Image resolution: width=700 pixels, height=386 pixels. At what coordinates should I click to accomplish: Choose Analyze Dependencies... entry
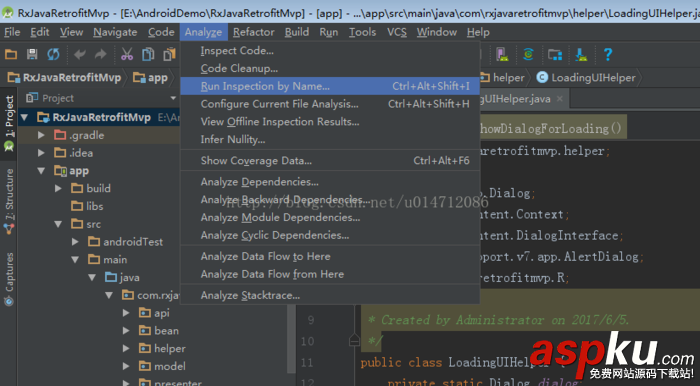pos(330,182)
